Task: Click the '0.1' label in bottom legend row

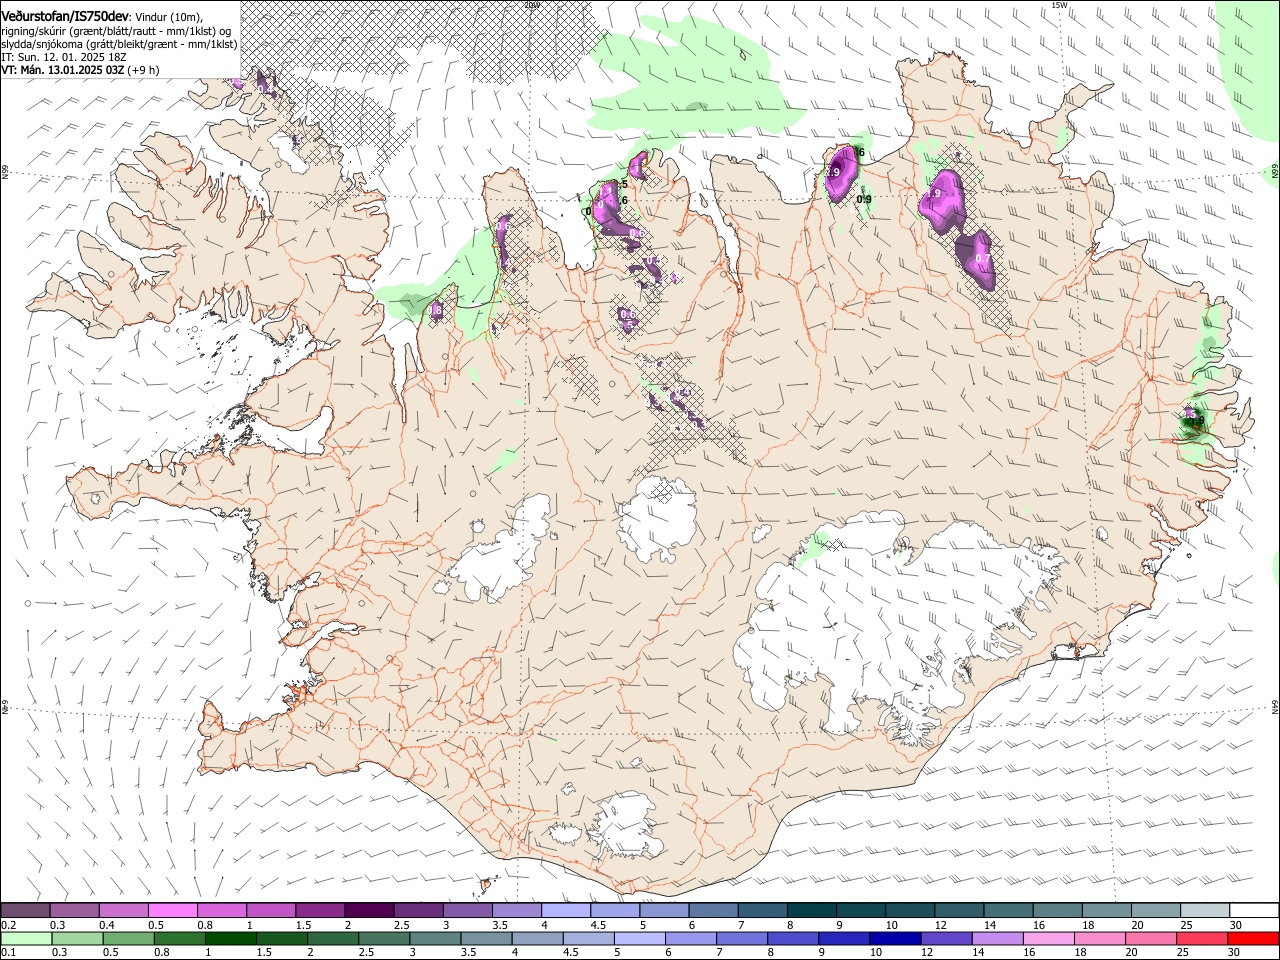Action: [8, 952]
